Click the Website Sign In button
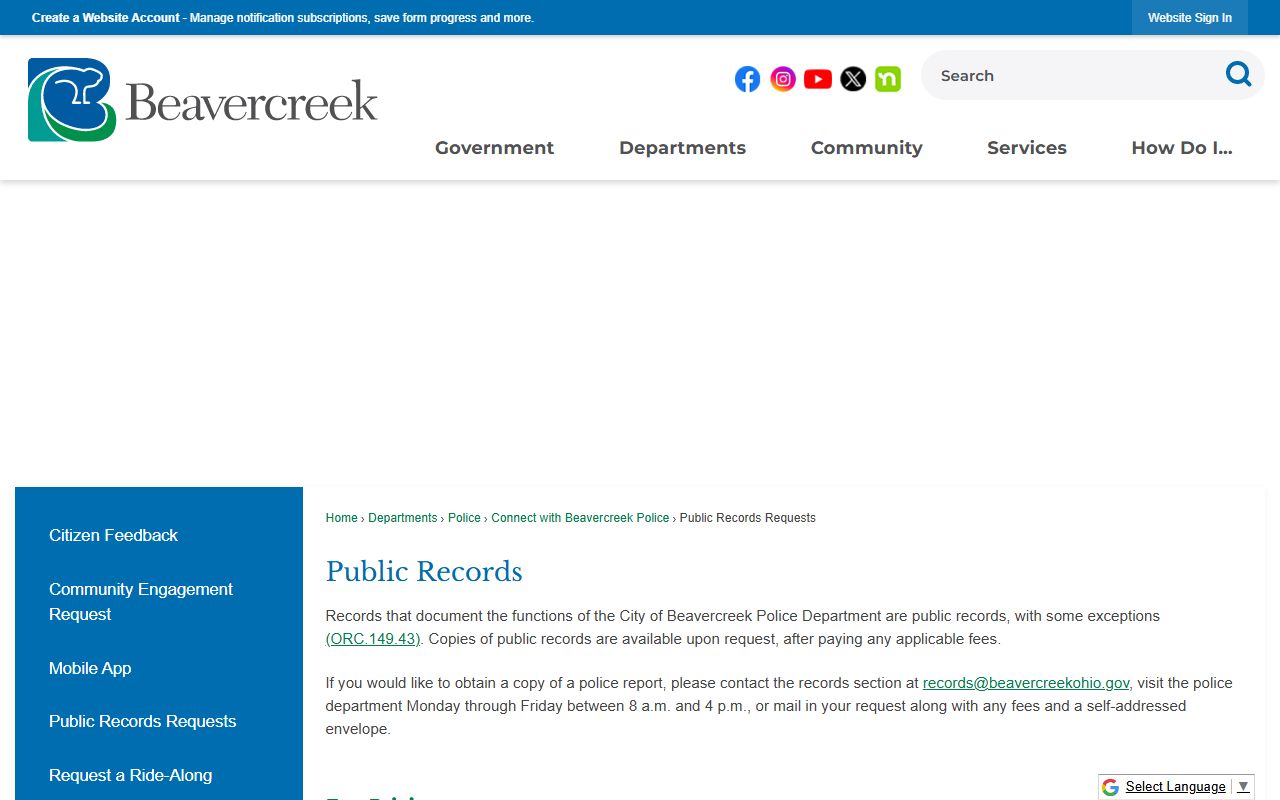The width and height of the screenshot is (1280, 800). 1190,18
